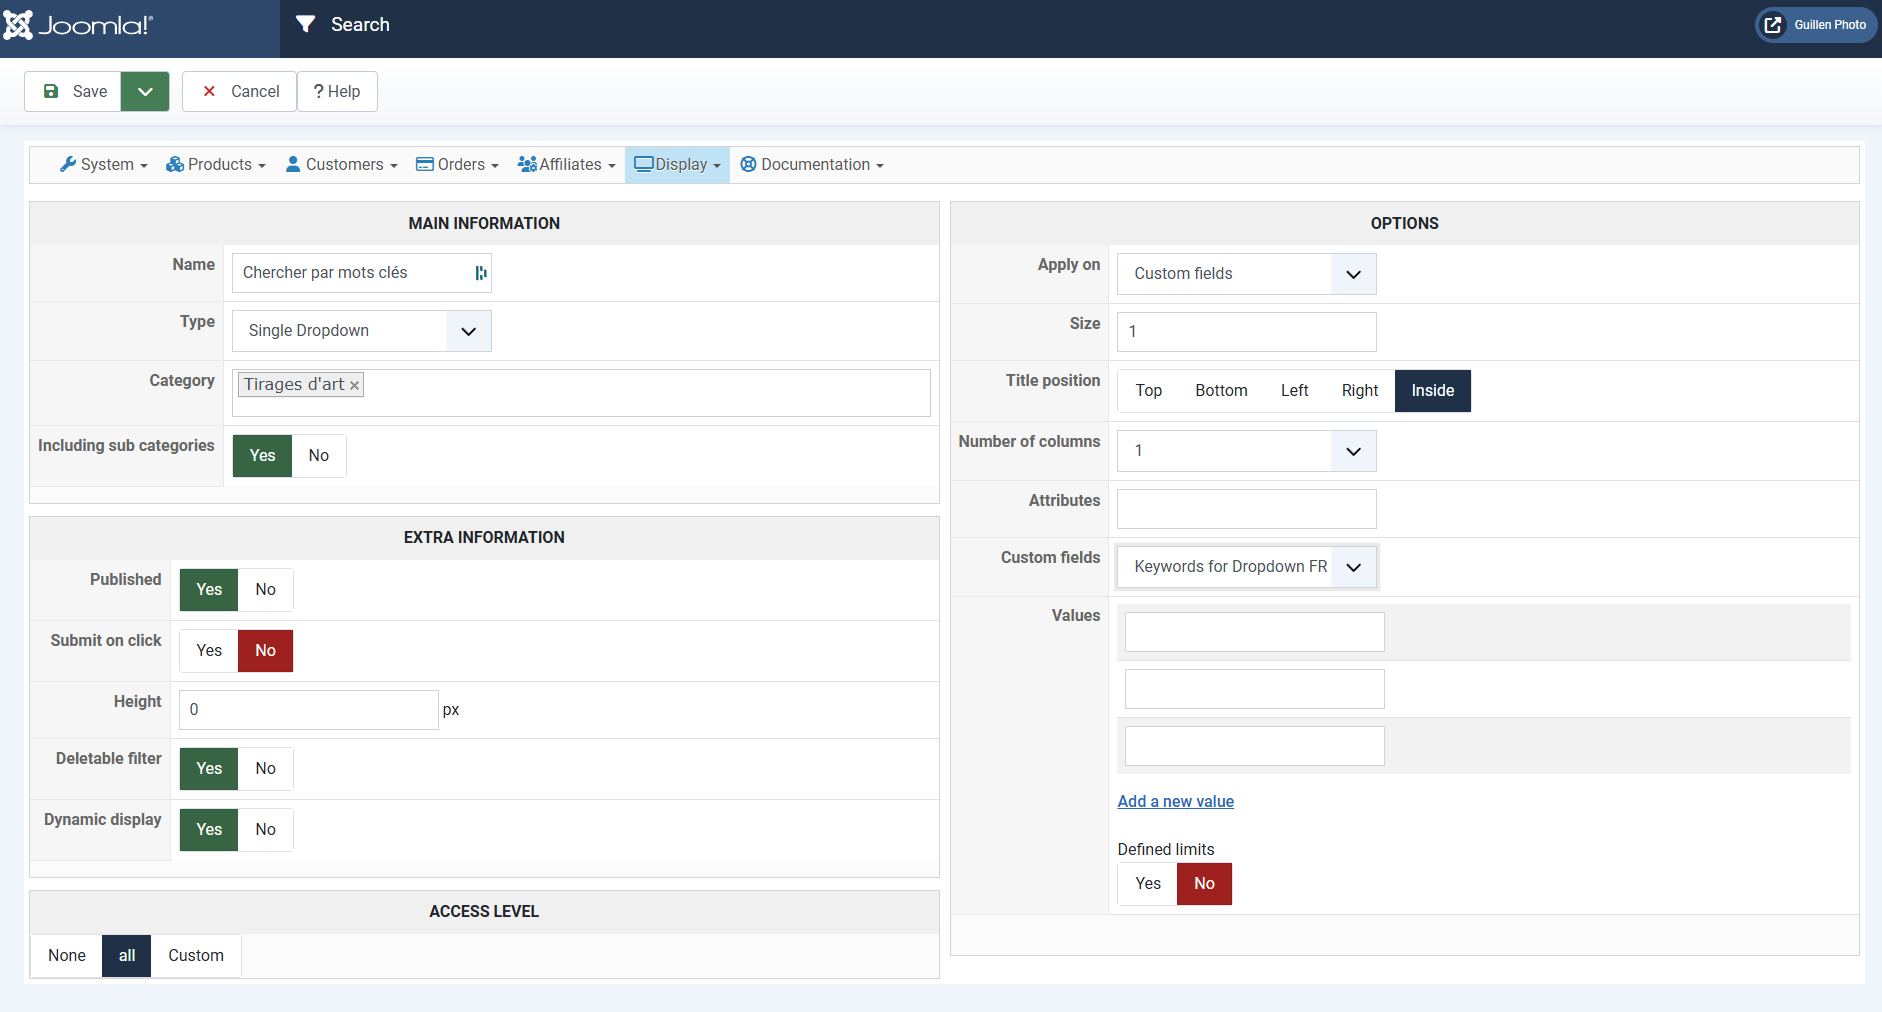Open the Type Single Dropdown selector
The width and height of the screenshot is (1882, 1012).
(362, 331)
